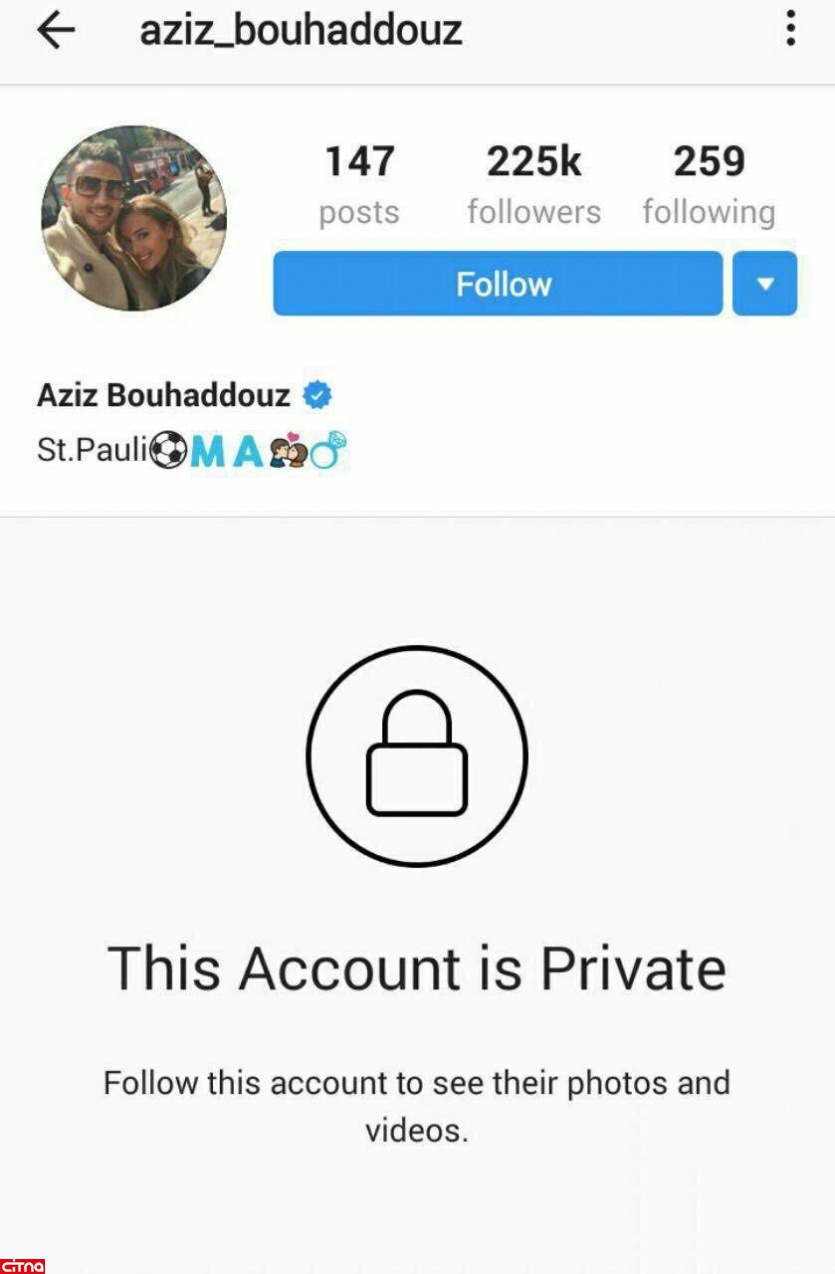View the 225k followers list
This screenshot has width=835, height=1274.
point(534,185)
